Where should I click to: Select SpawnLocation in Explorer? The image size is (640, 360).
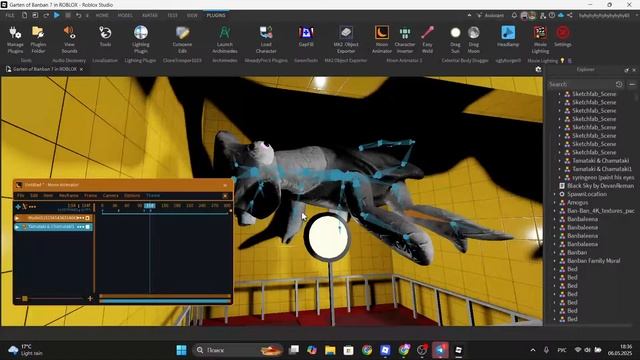[x=587, y=194]
